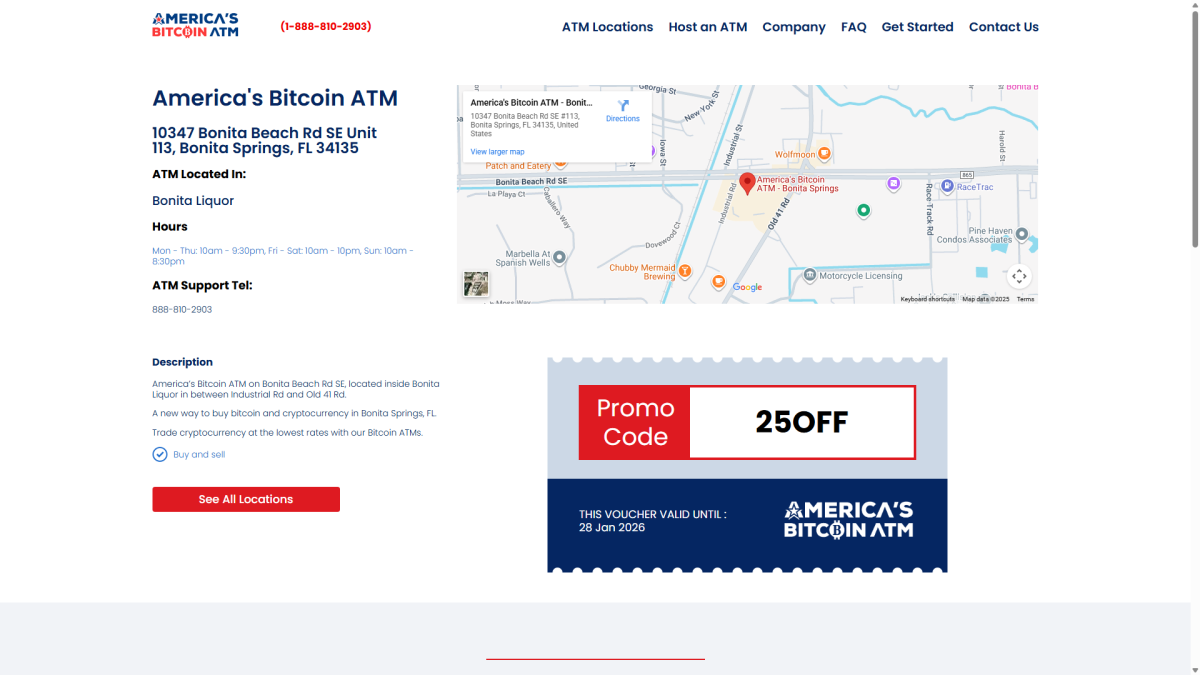Image resolution: width=1200 pixels, height=675 pixels.
Task: Click the America's Bitcoin ATM logo
Action: (195, 26)
